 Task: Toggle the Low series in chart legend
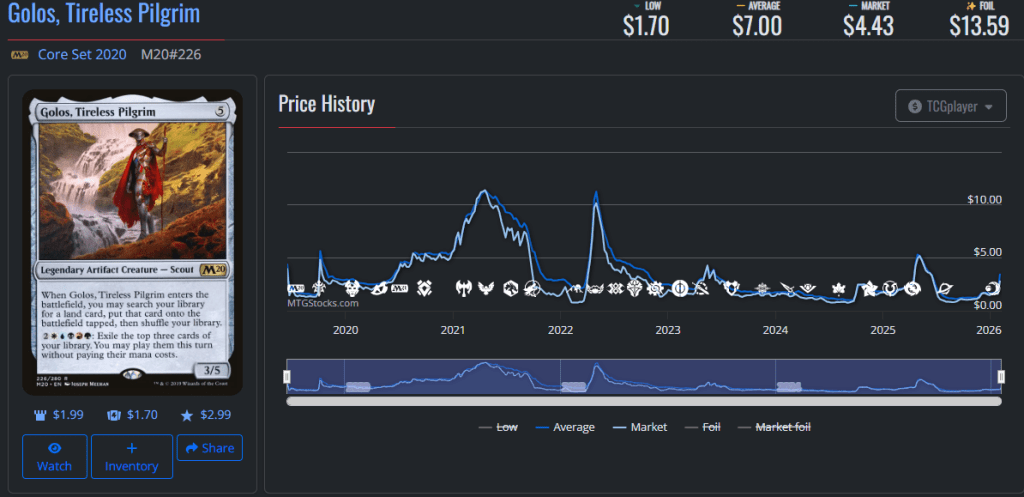point(498,427)
